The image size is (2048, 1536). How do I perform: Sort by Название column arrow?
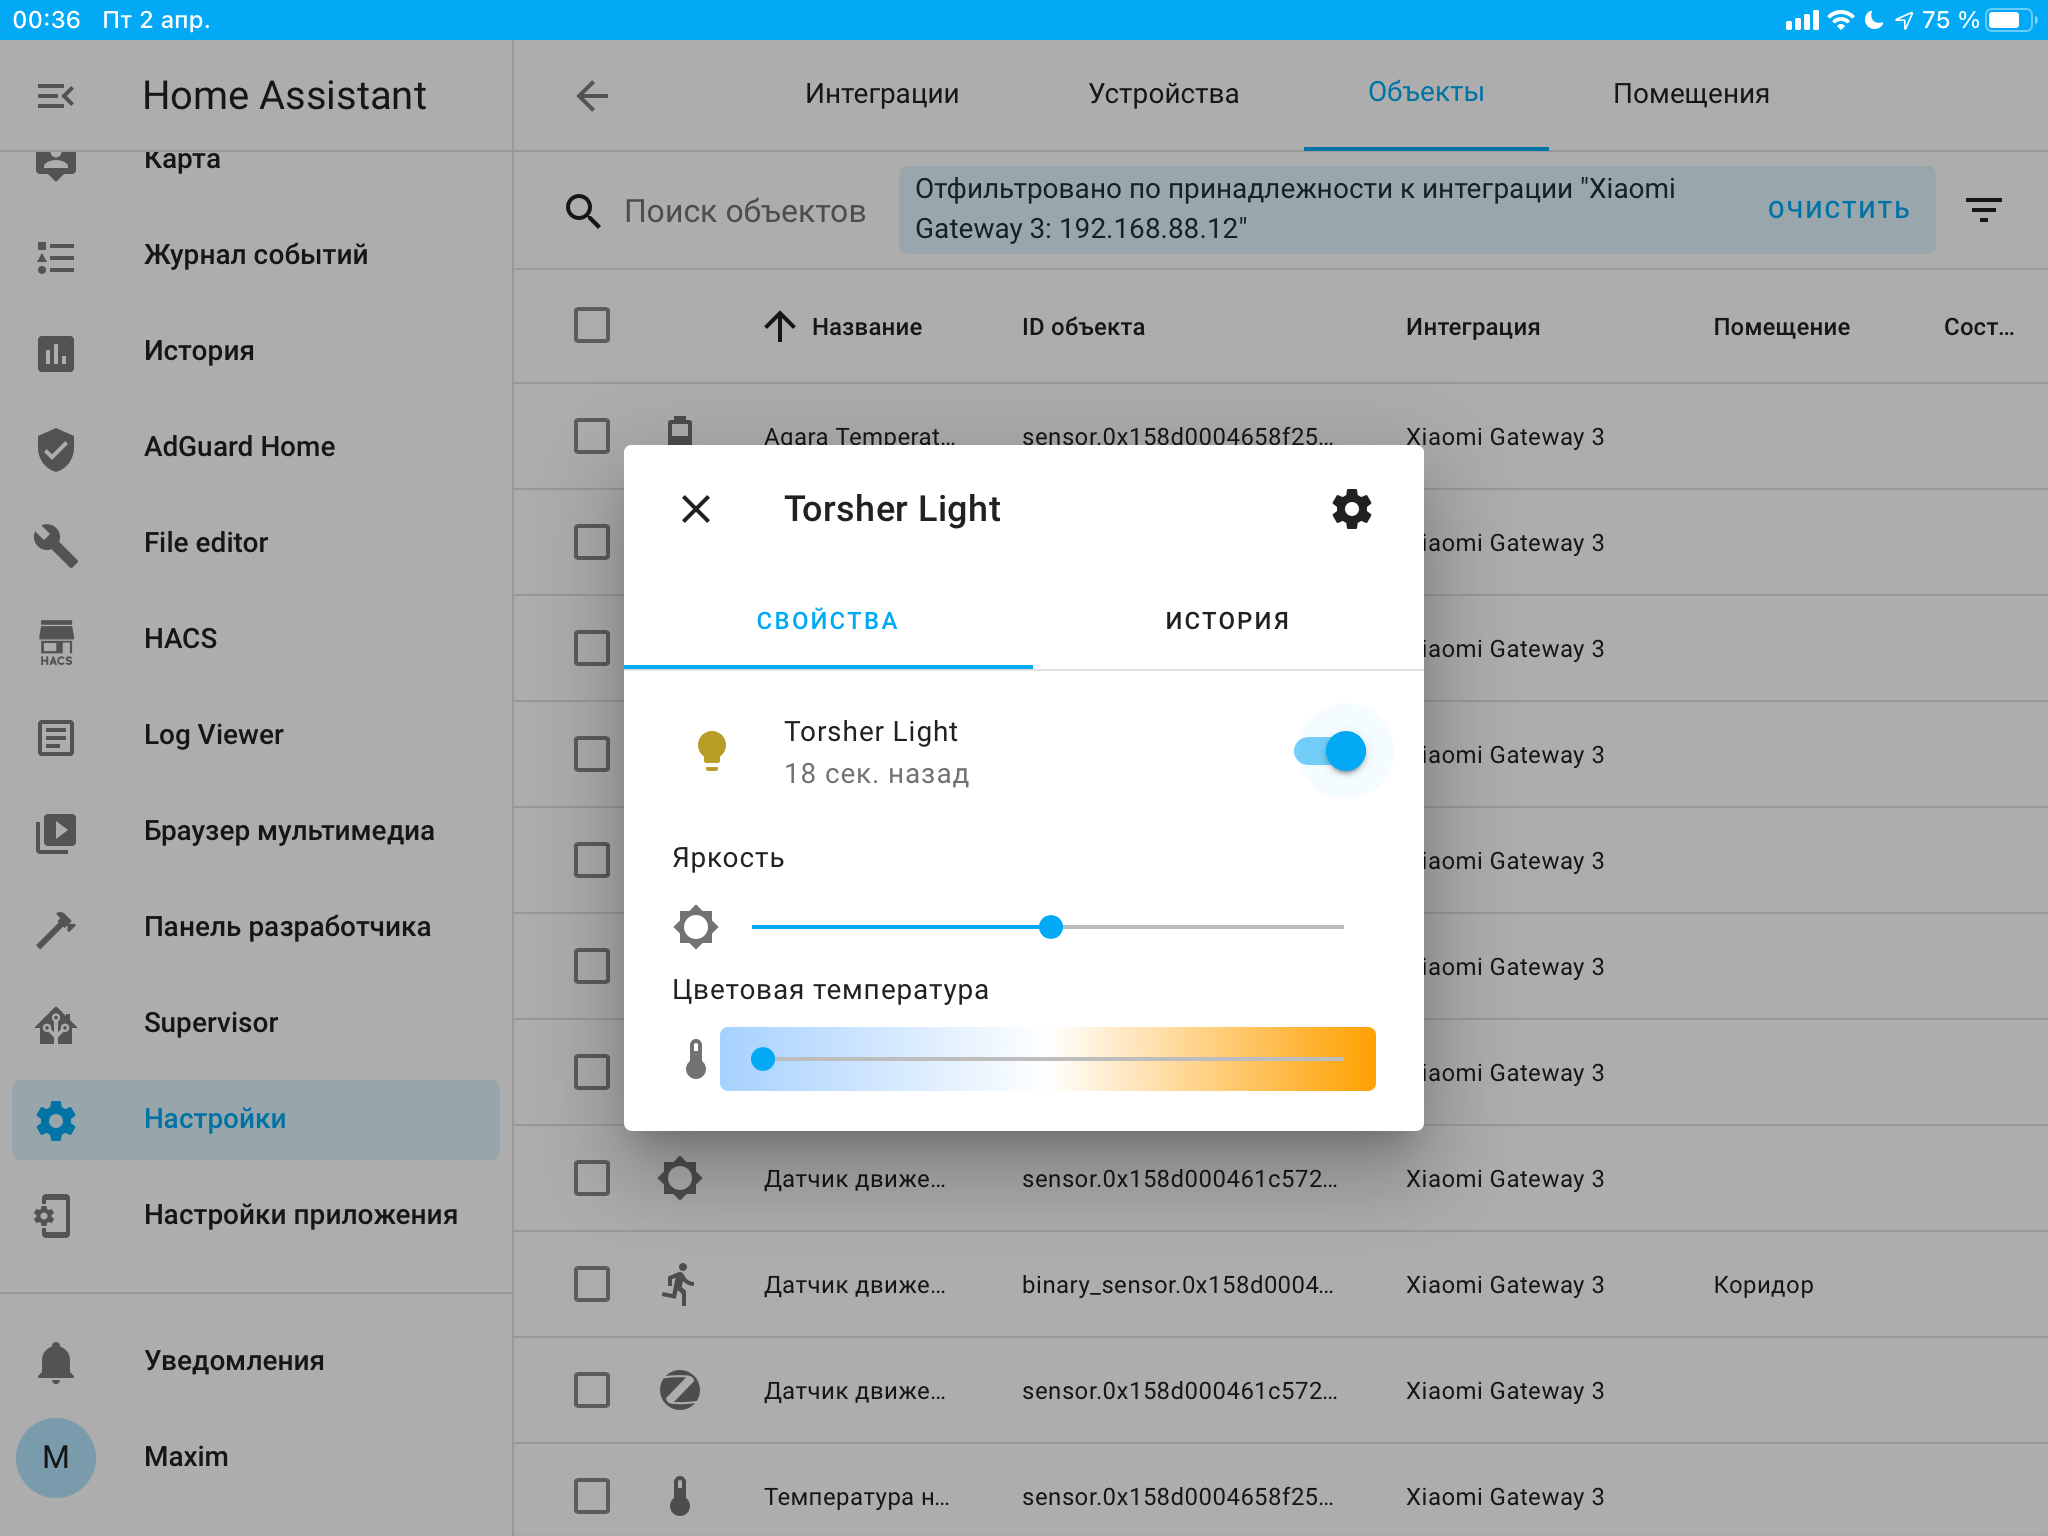pyautogui.click(x=780, y=326)
